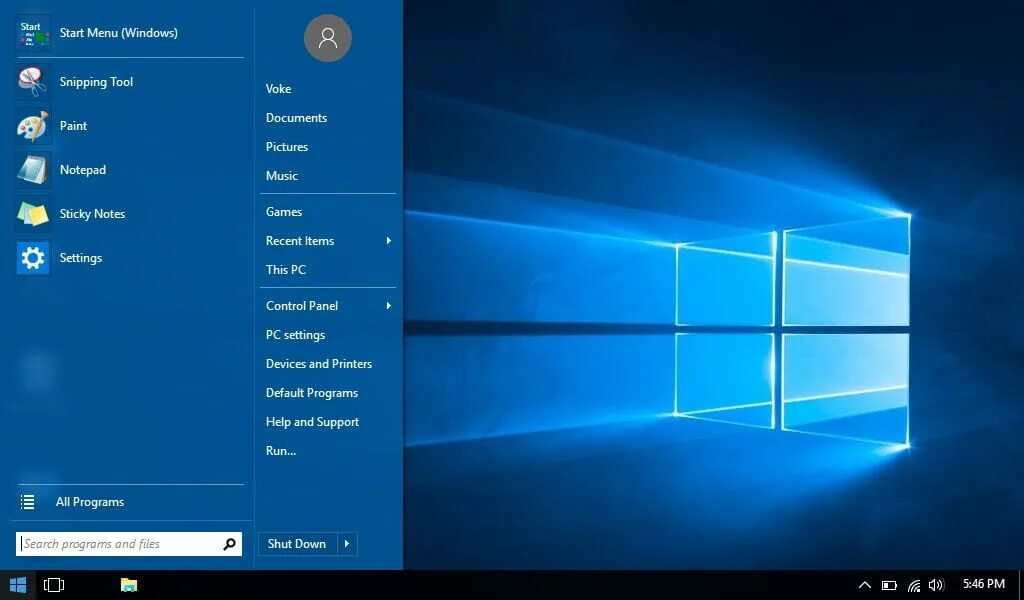The width and height of the screenshot is (1024, 600).
Task: Click the battery status icon
Action: tap(889, 585)
